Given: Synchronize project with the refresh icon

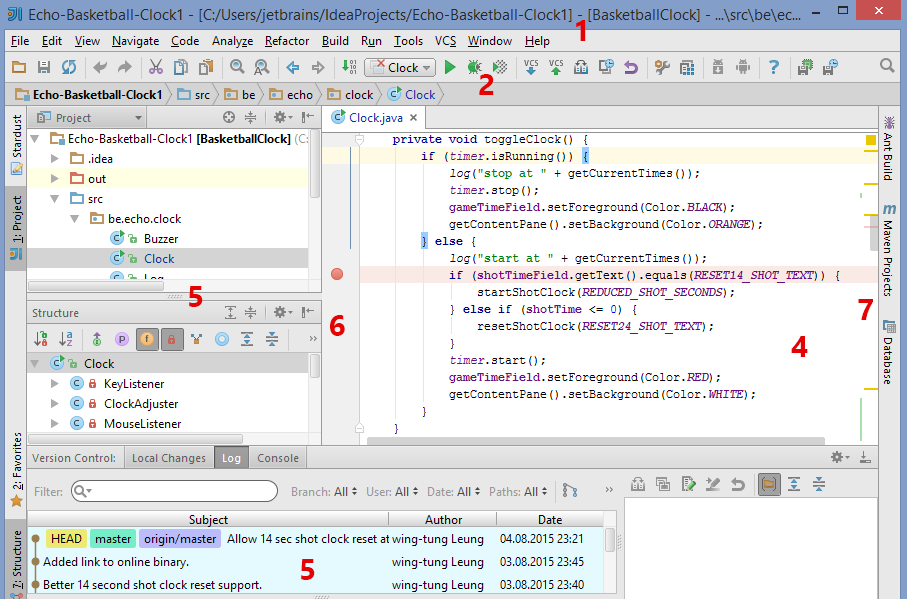Looking at the screenshot, I should 69,67.
